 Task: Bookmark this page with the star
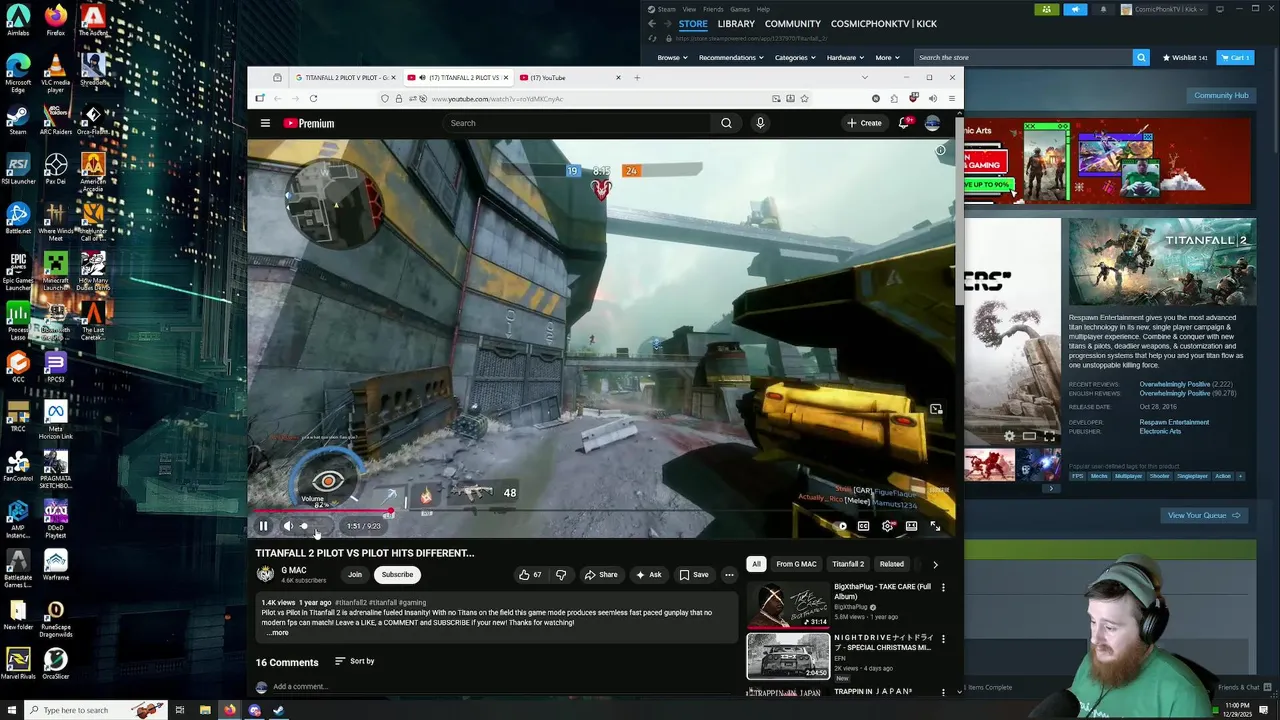point(804,99)
